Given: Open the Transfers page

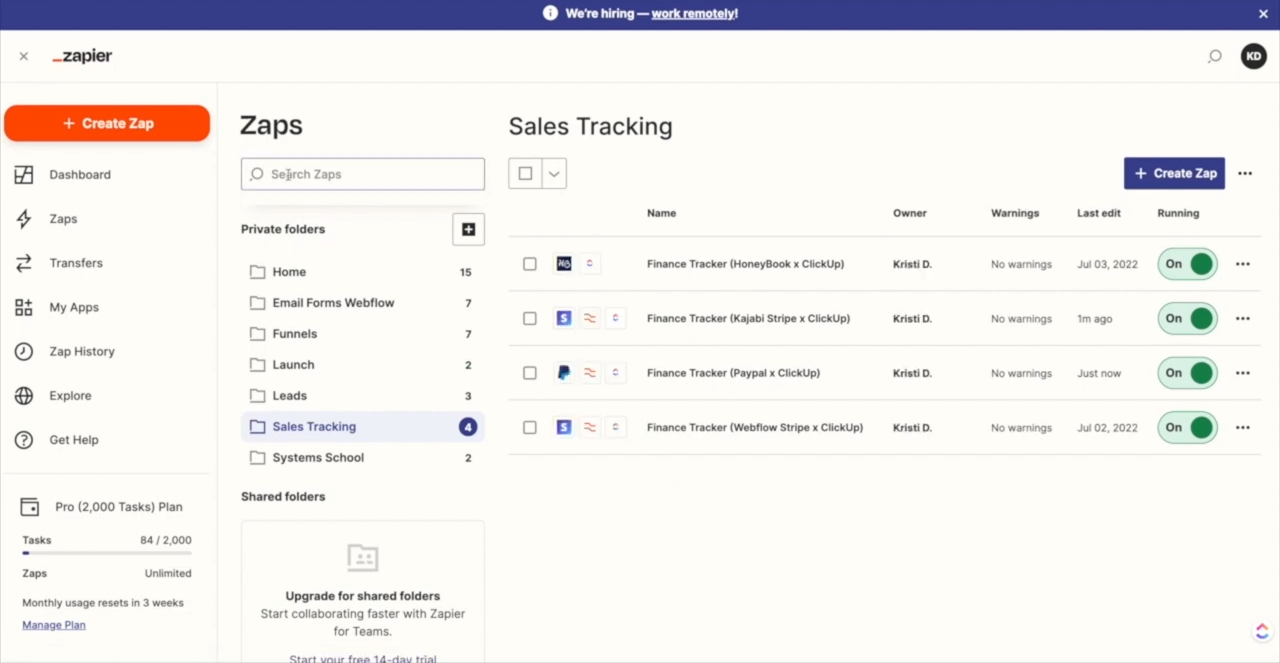Looking at the screenshot, I should pos(75,263).
